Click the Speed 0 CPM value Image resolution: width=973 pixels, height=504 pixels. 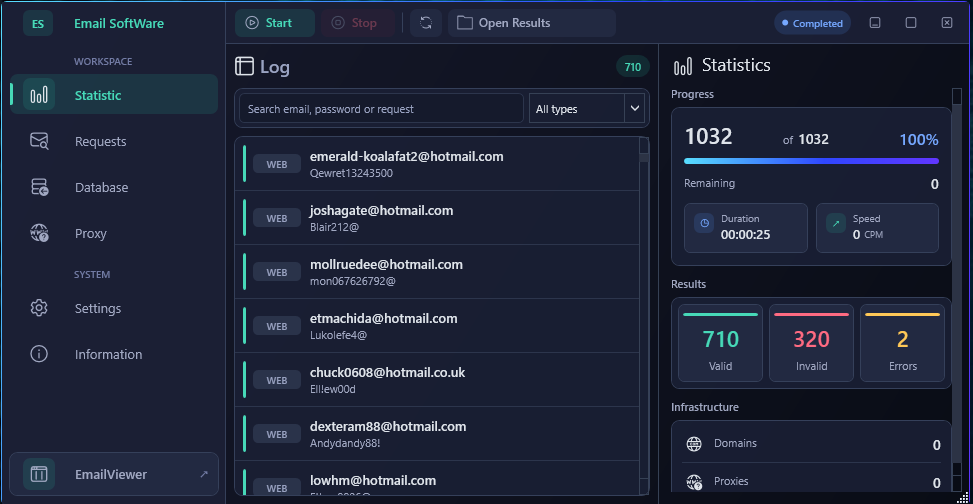click(868, 235)
